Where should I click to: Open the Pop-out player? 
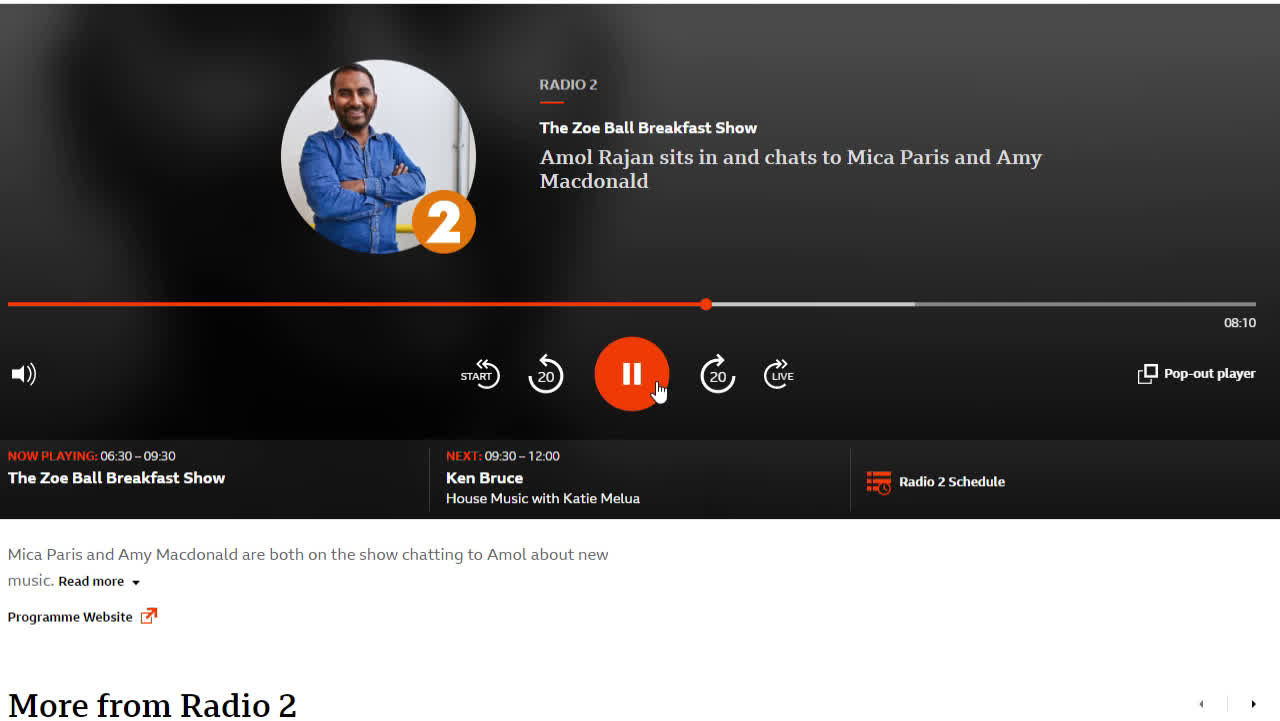[x=1196, y=374]
